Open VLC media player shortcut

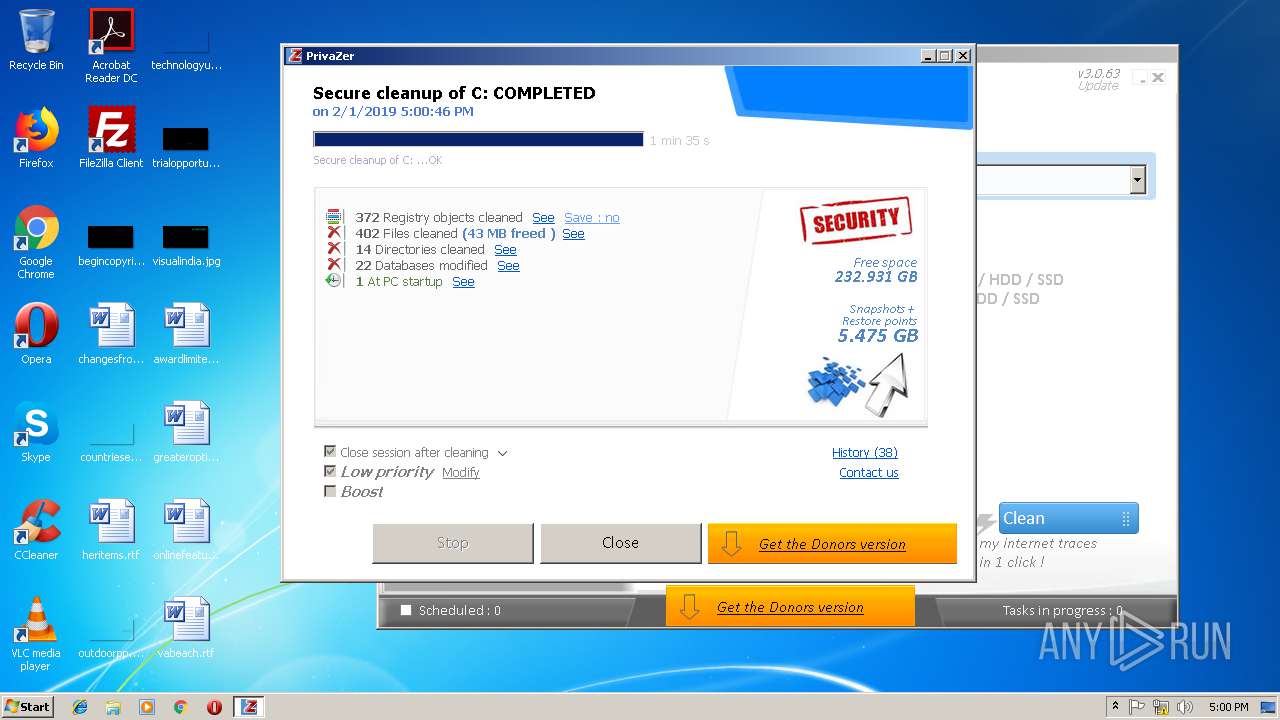tap(36, 634)
